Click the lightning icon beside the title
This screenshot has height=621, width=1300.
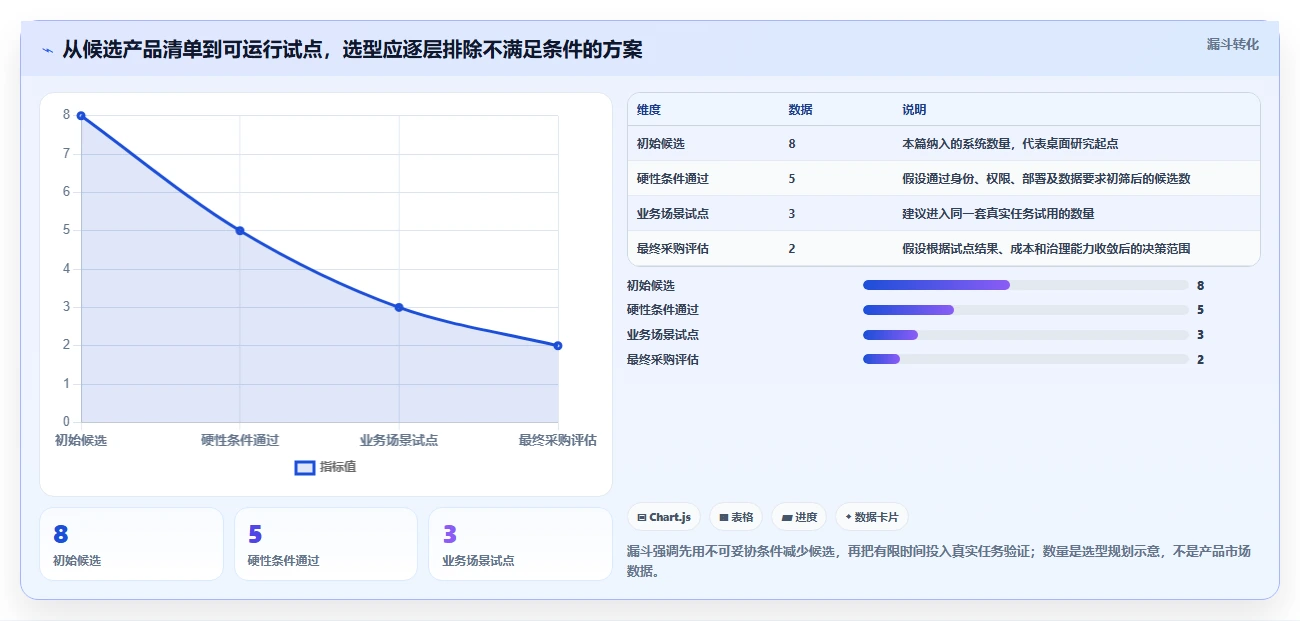[x=47, y=50]
